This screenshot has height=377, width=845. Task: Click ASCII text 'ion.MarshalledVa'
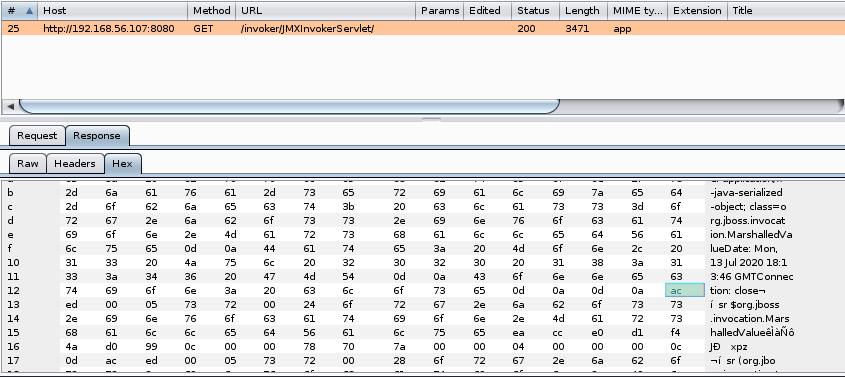(x=751, y=235)
